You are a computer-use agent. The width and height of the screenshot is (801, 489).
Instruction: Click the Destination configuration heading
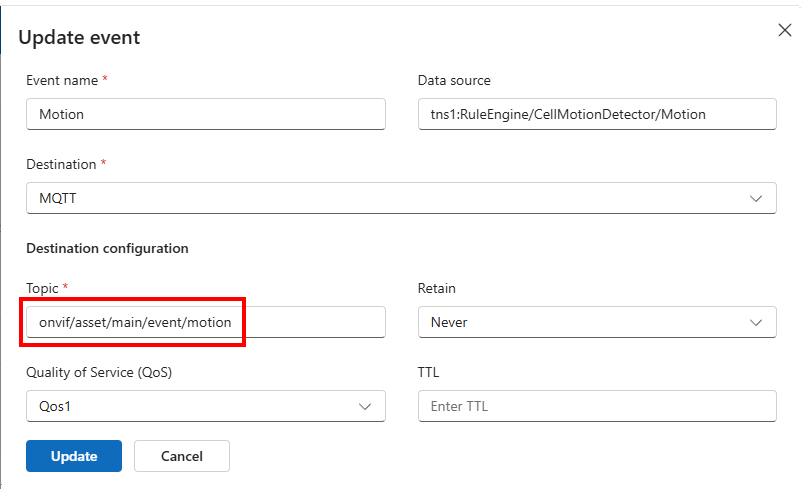click(107, 248)
